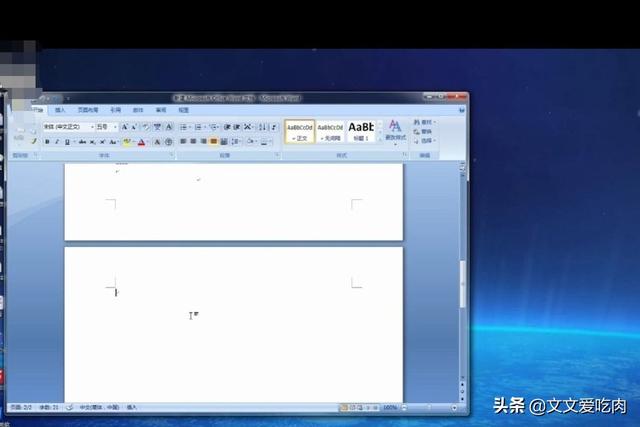Click the Grow Font icon
This screenshot has height=427, width=640.
pos(125,127)
